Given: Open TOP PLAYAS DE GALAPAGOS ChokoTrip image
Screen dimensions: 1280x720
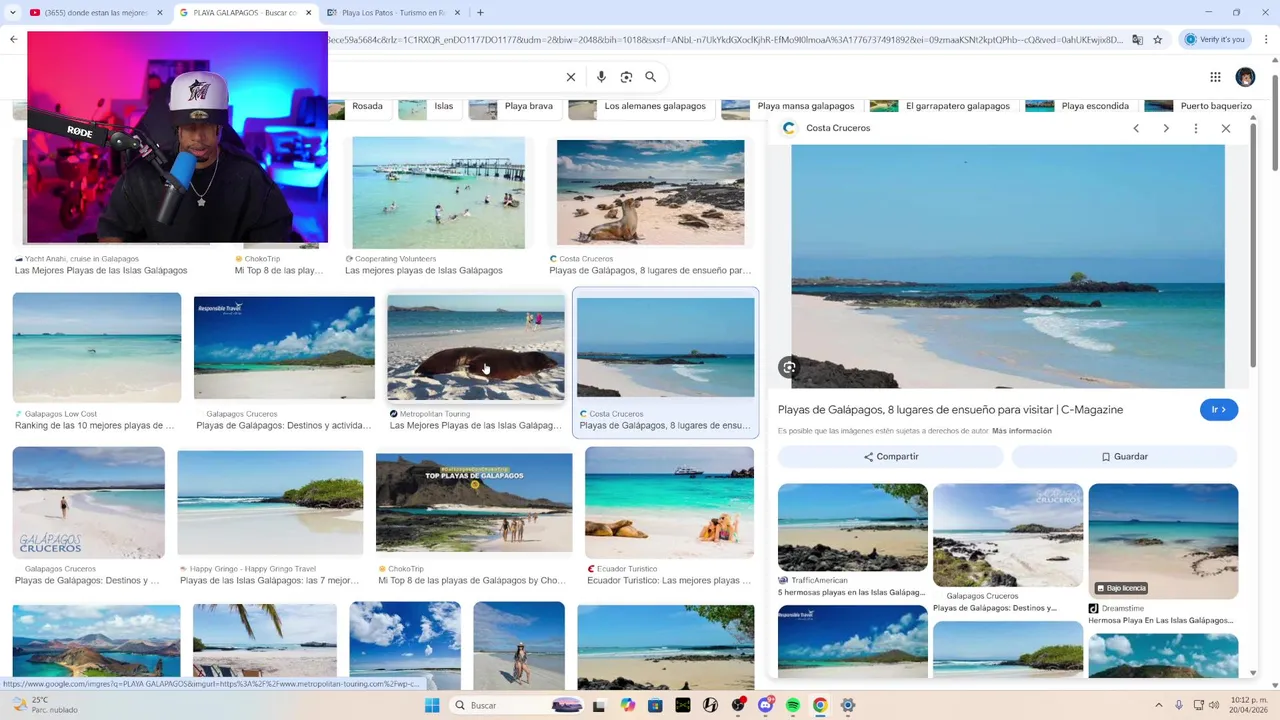Looking at the screenshot, I should point(474,503).
